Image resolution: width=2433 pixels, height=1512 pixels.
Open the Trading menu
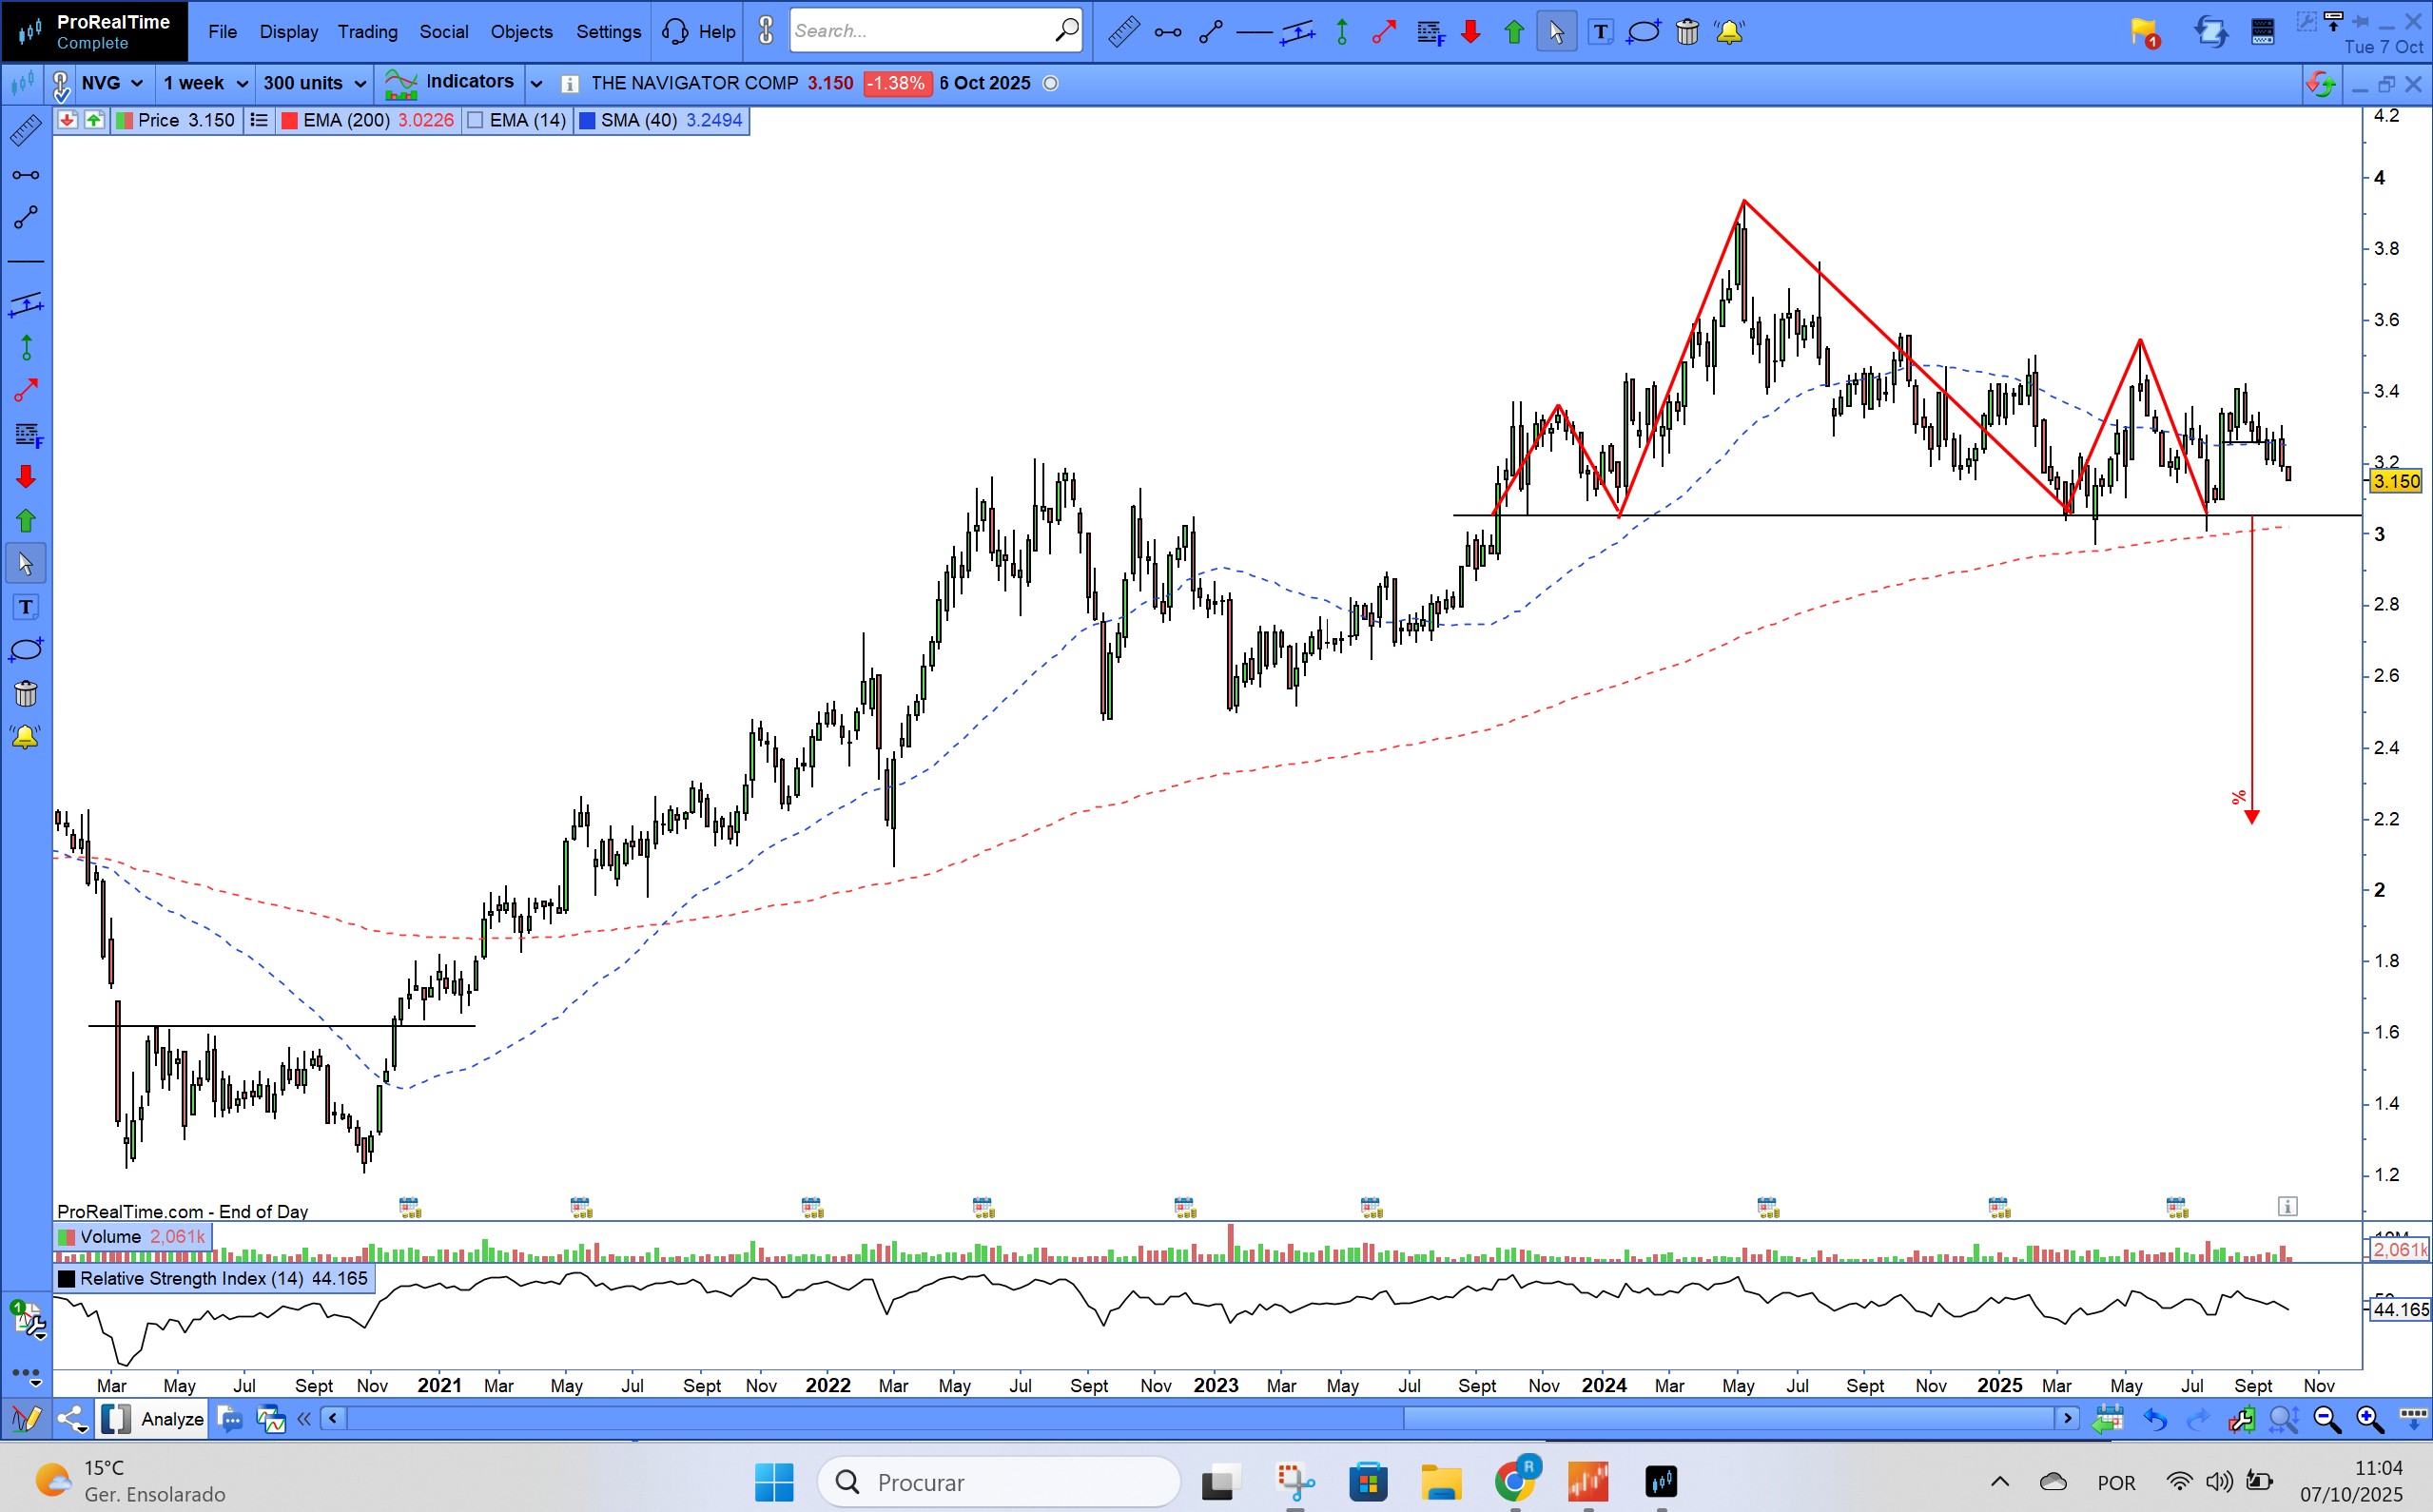[x=367, y=32]
